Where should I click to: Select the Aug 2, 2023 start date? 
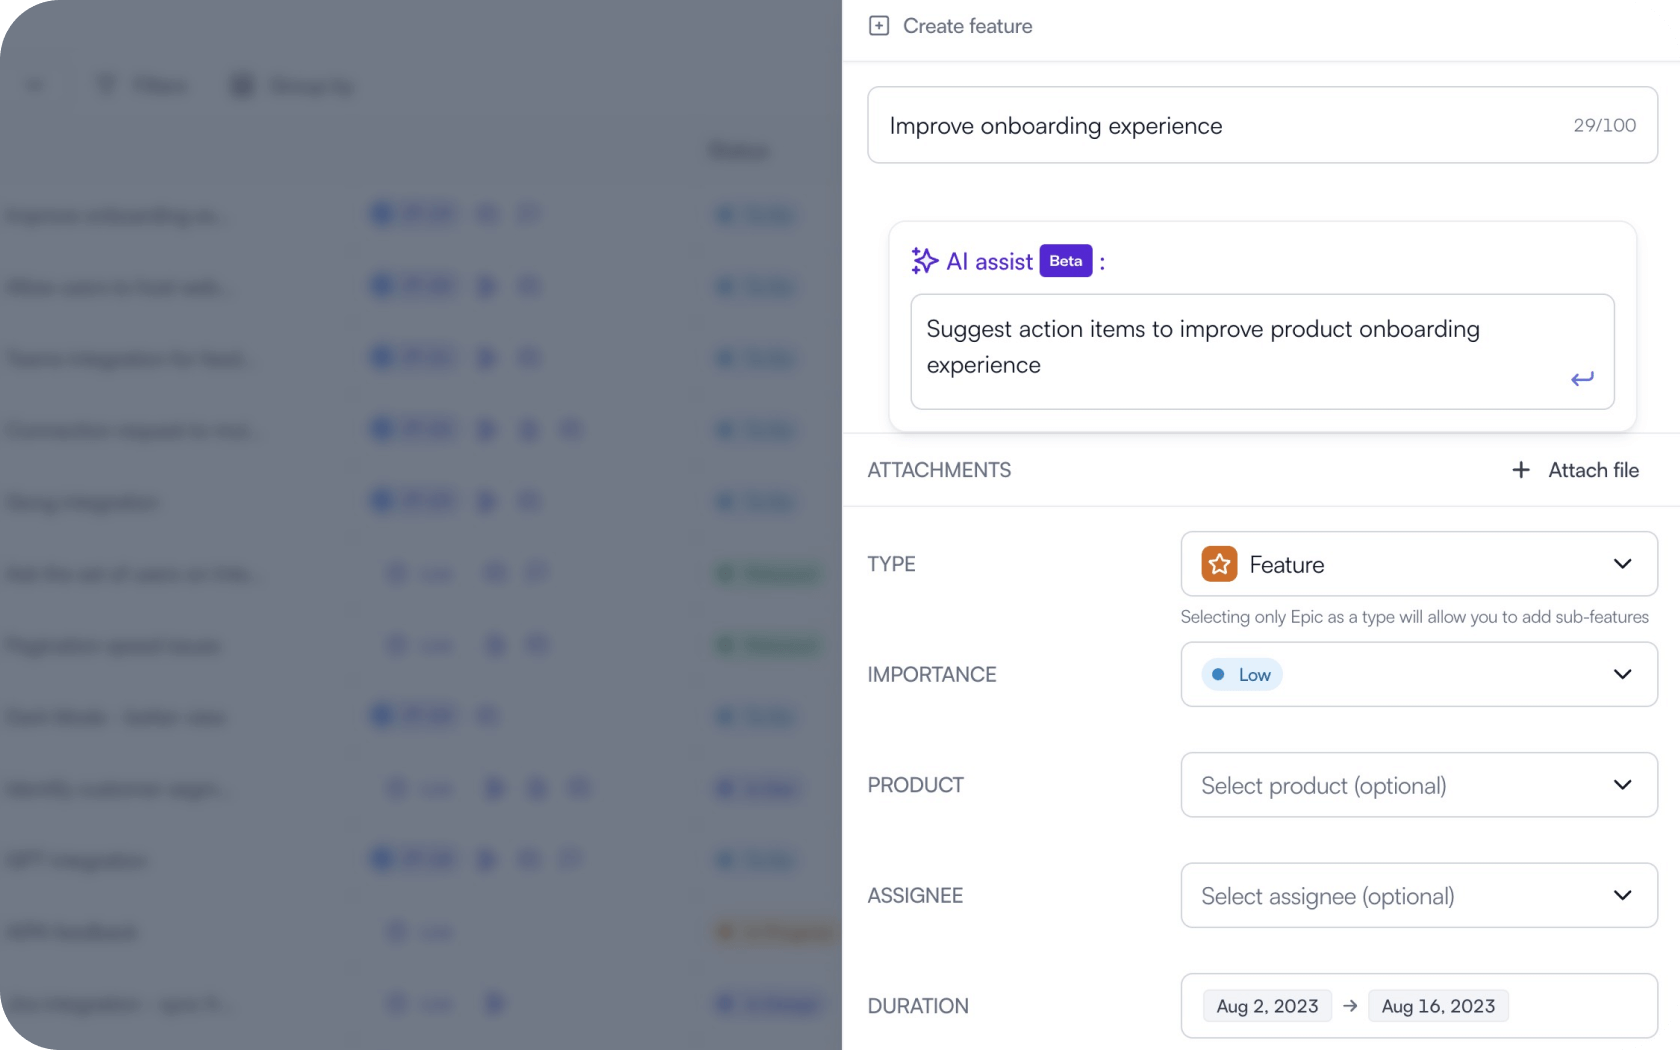(1266, 1005)
